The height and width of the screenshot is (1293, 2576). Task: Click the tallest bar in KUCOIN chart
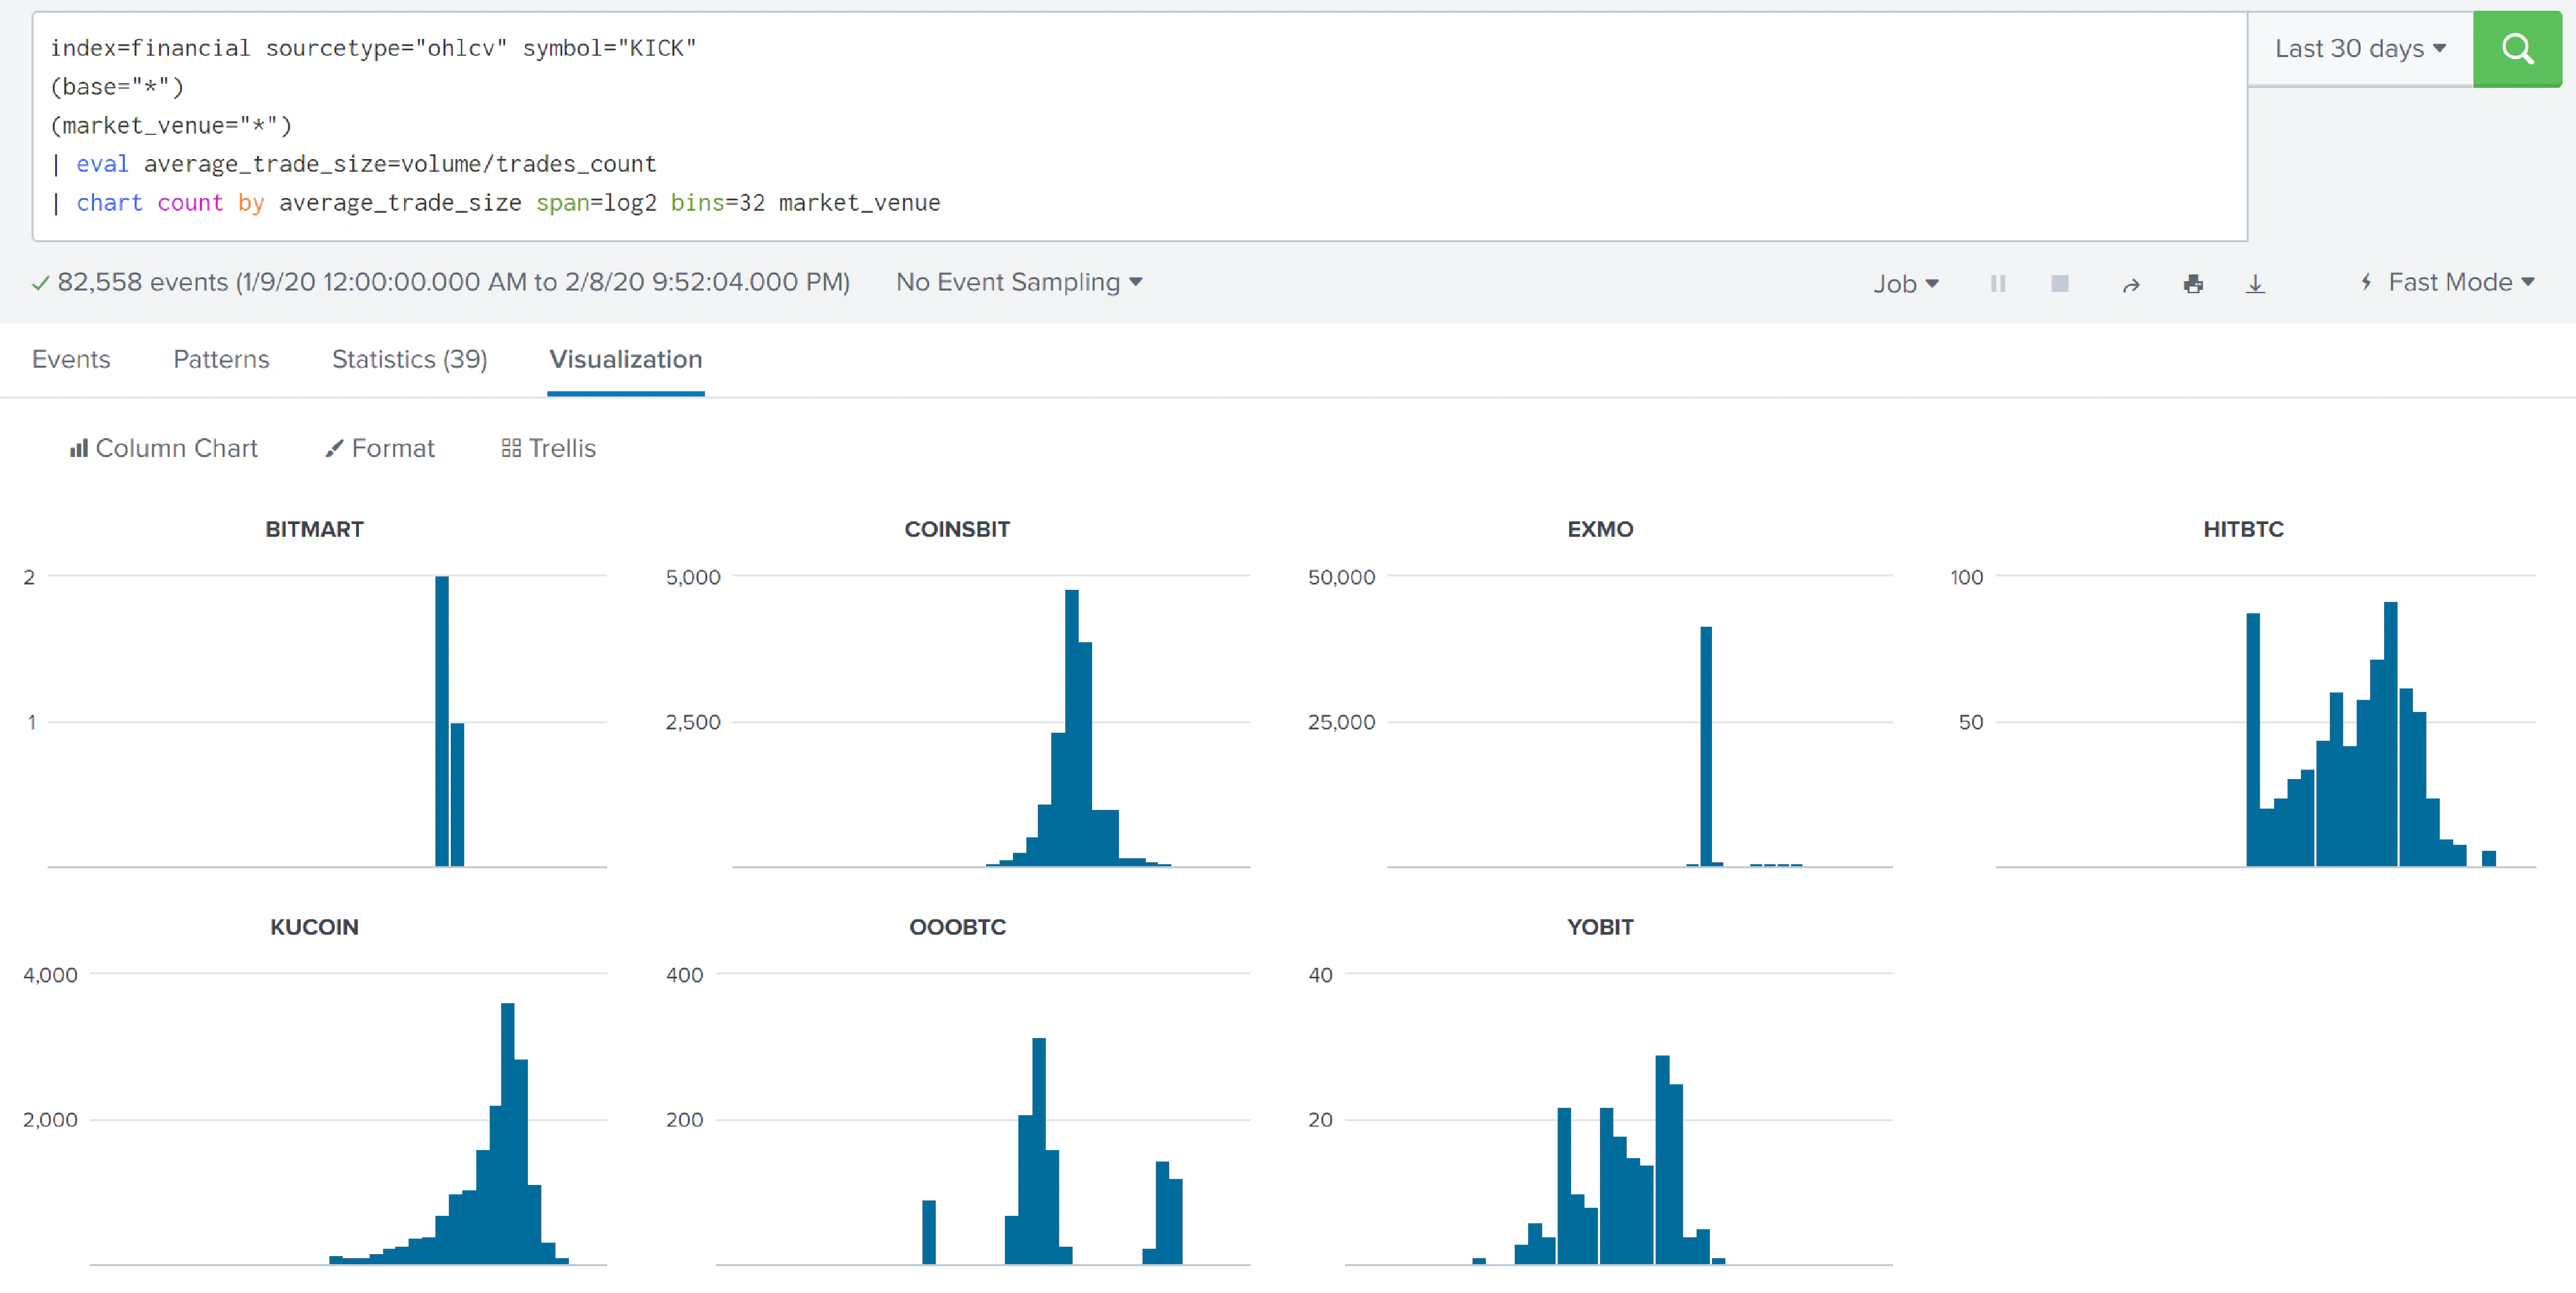[507, 1133]
